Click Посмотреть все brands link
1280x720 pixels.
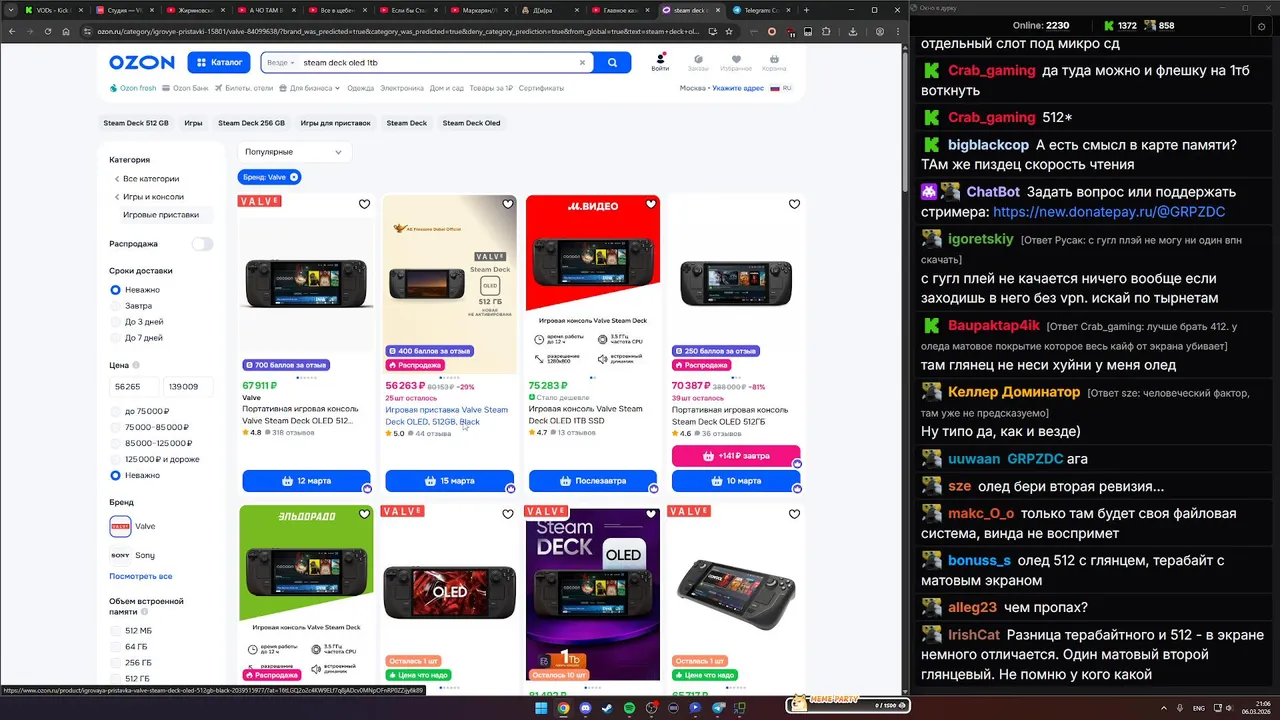[141, 576]
